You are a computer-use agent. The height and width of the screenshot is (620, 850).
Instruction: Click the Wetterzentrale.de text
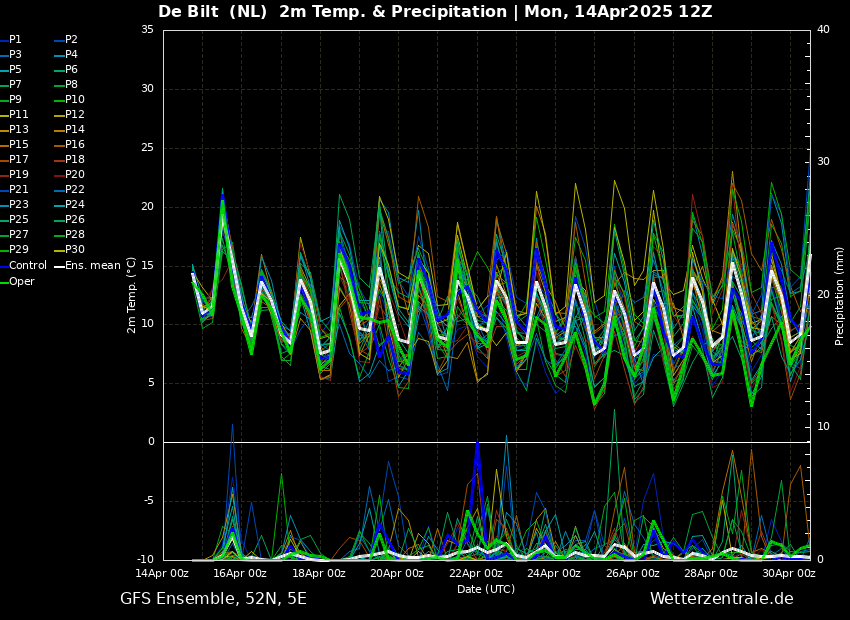[x=721, y=599]
